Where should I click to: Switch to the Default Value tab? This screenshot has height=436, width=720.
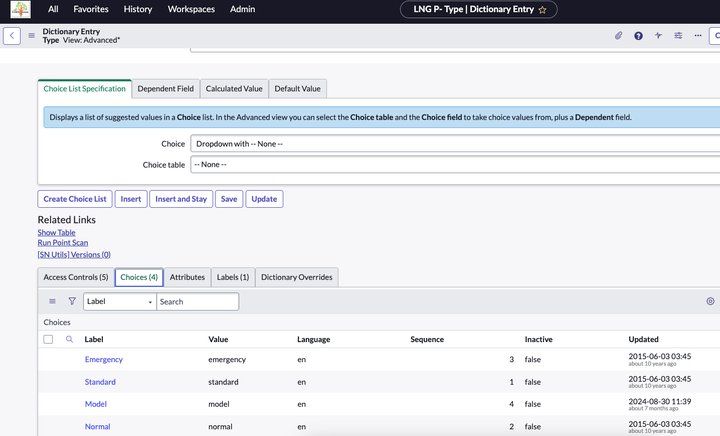(298, 89)
